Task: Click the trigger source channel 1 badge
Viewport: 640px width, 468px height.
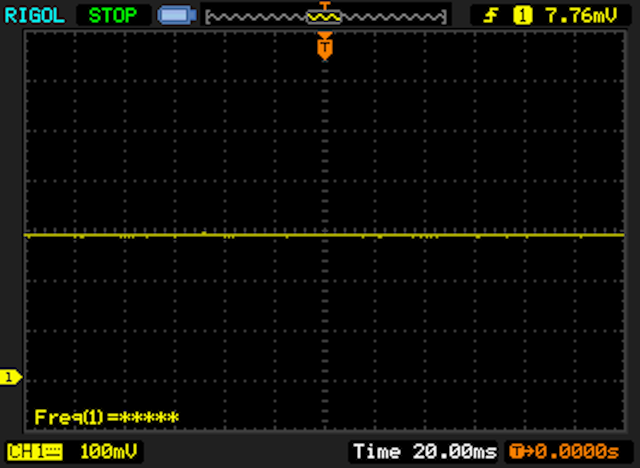Action: (x=522, y=16)
